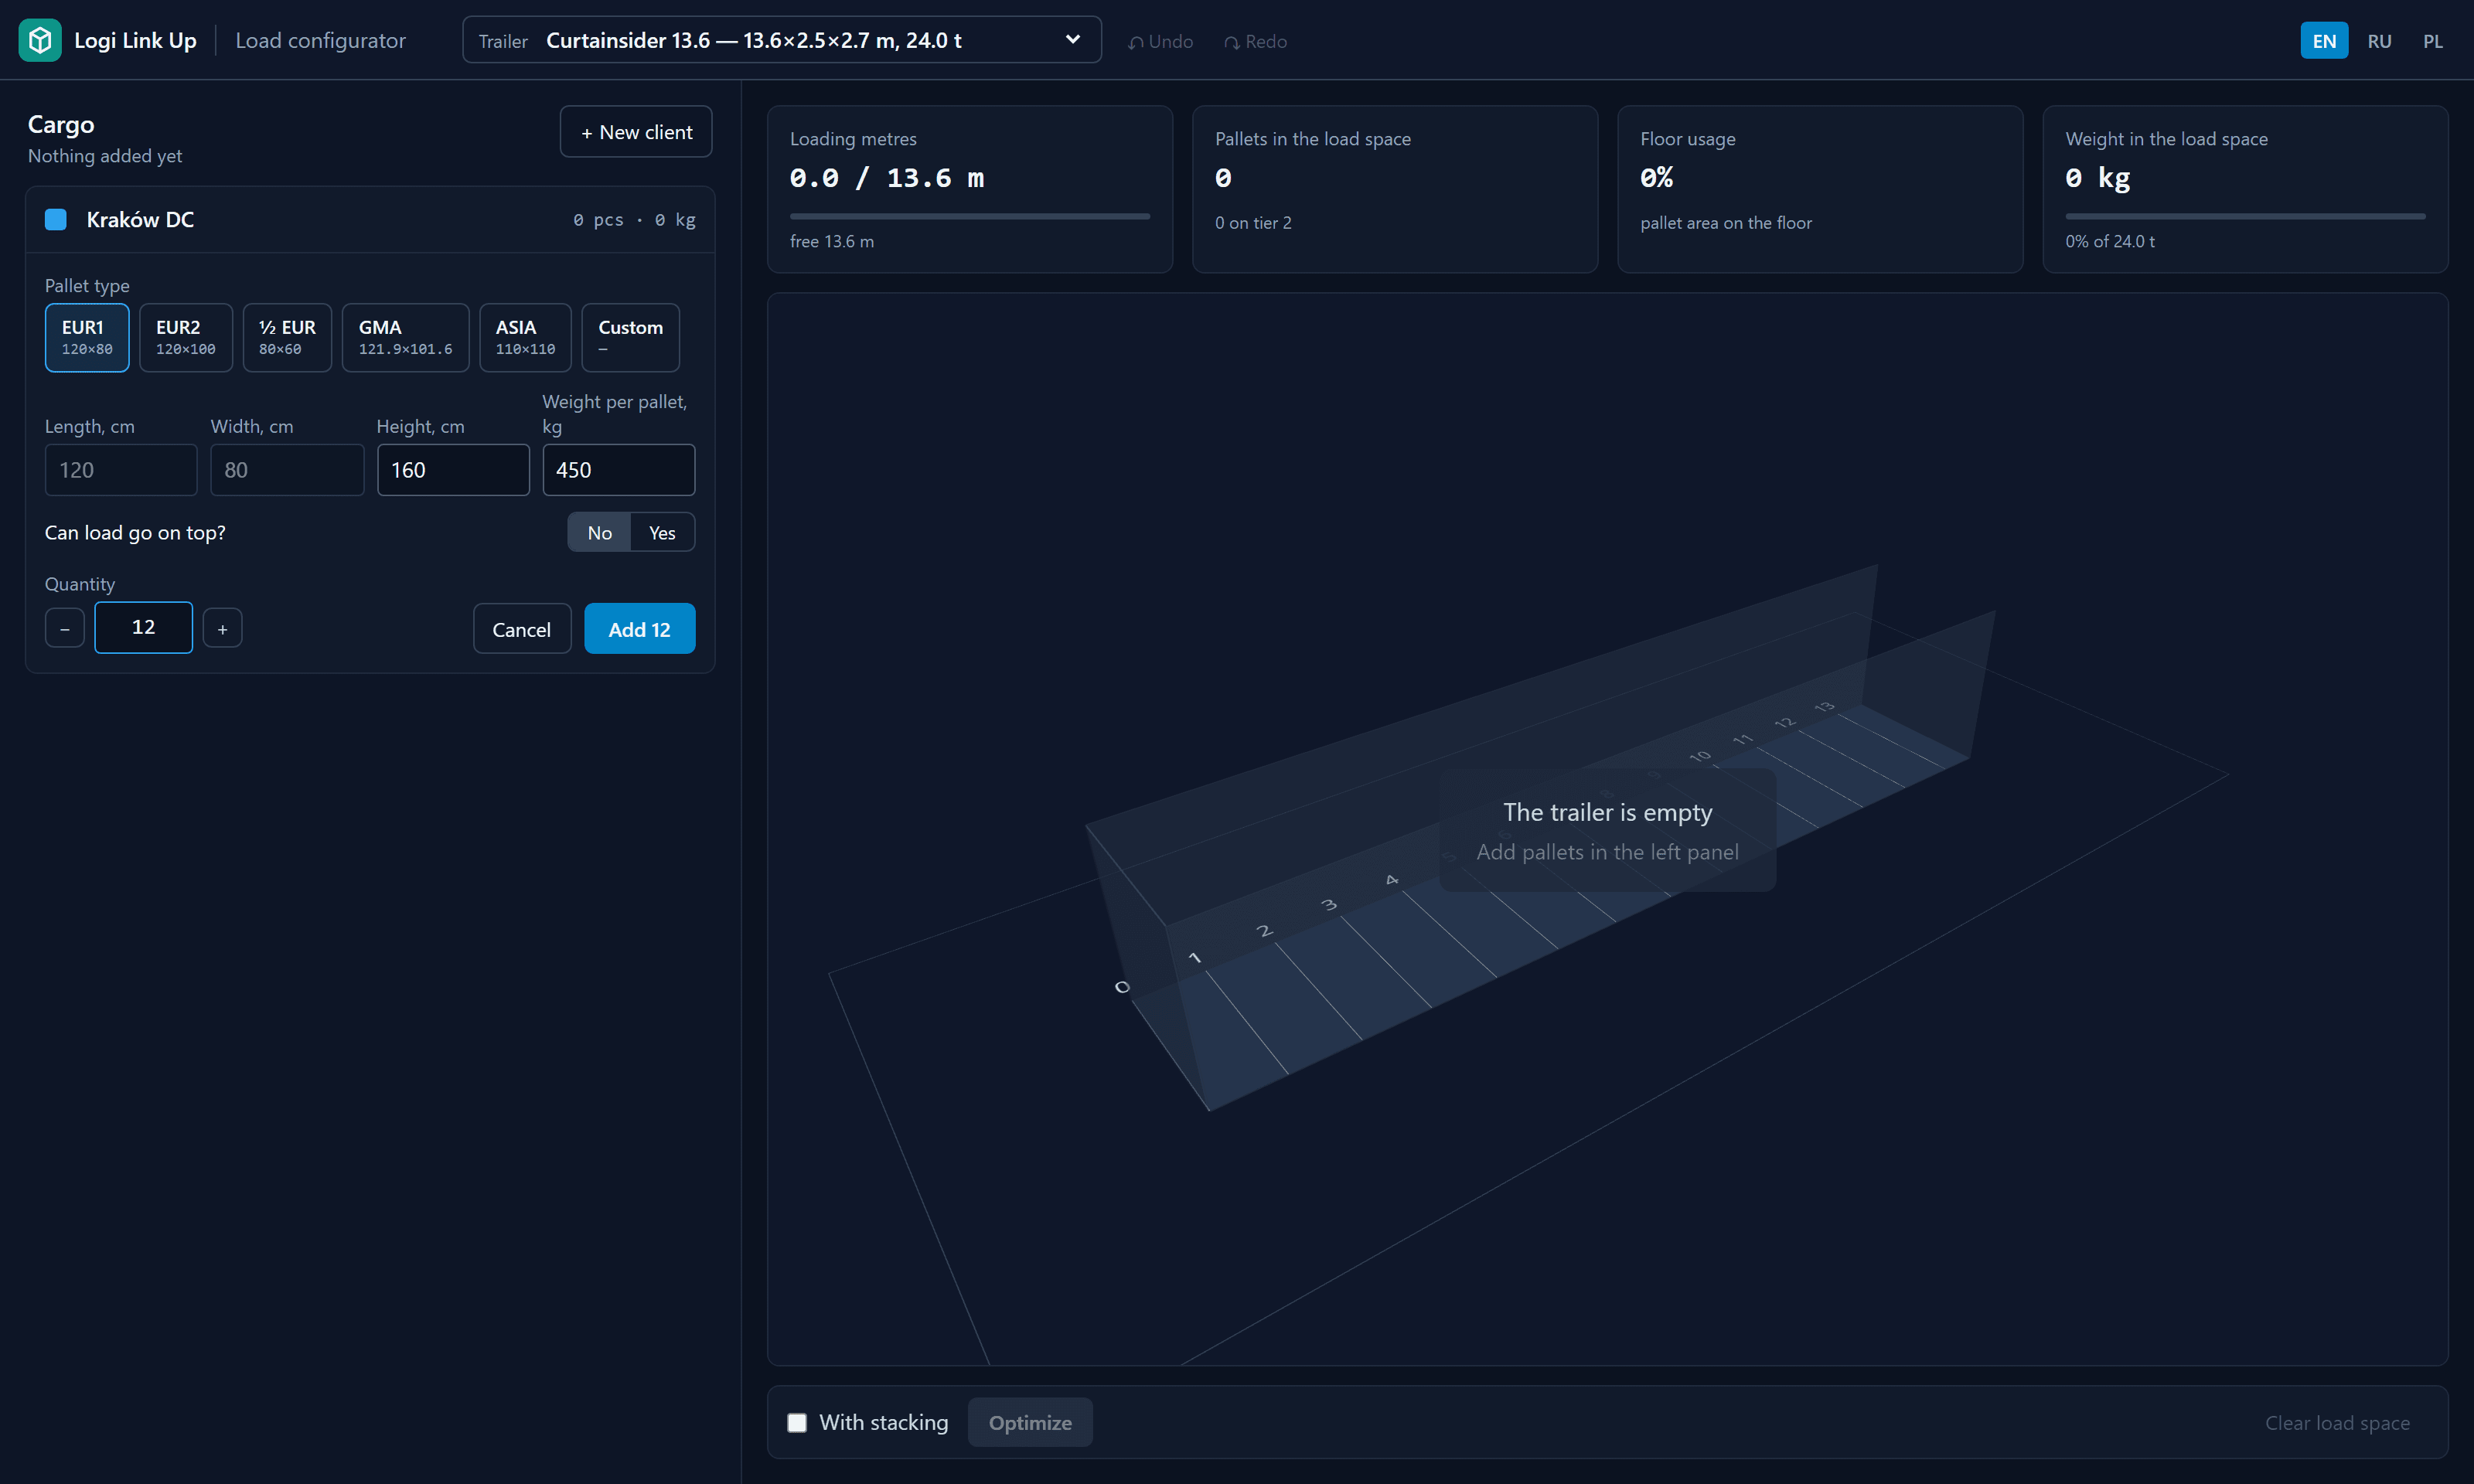Select the Custom pallet type

[630, 338]
